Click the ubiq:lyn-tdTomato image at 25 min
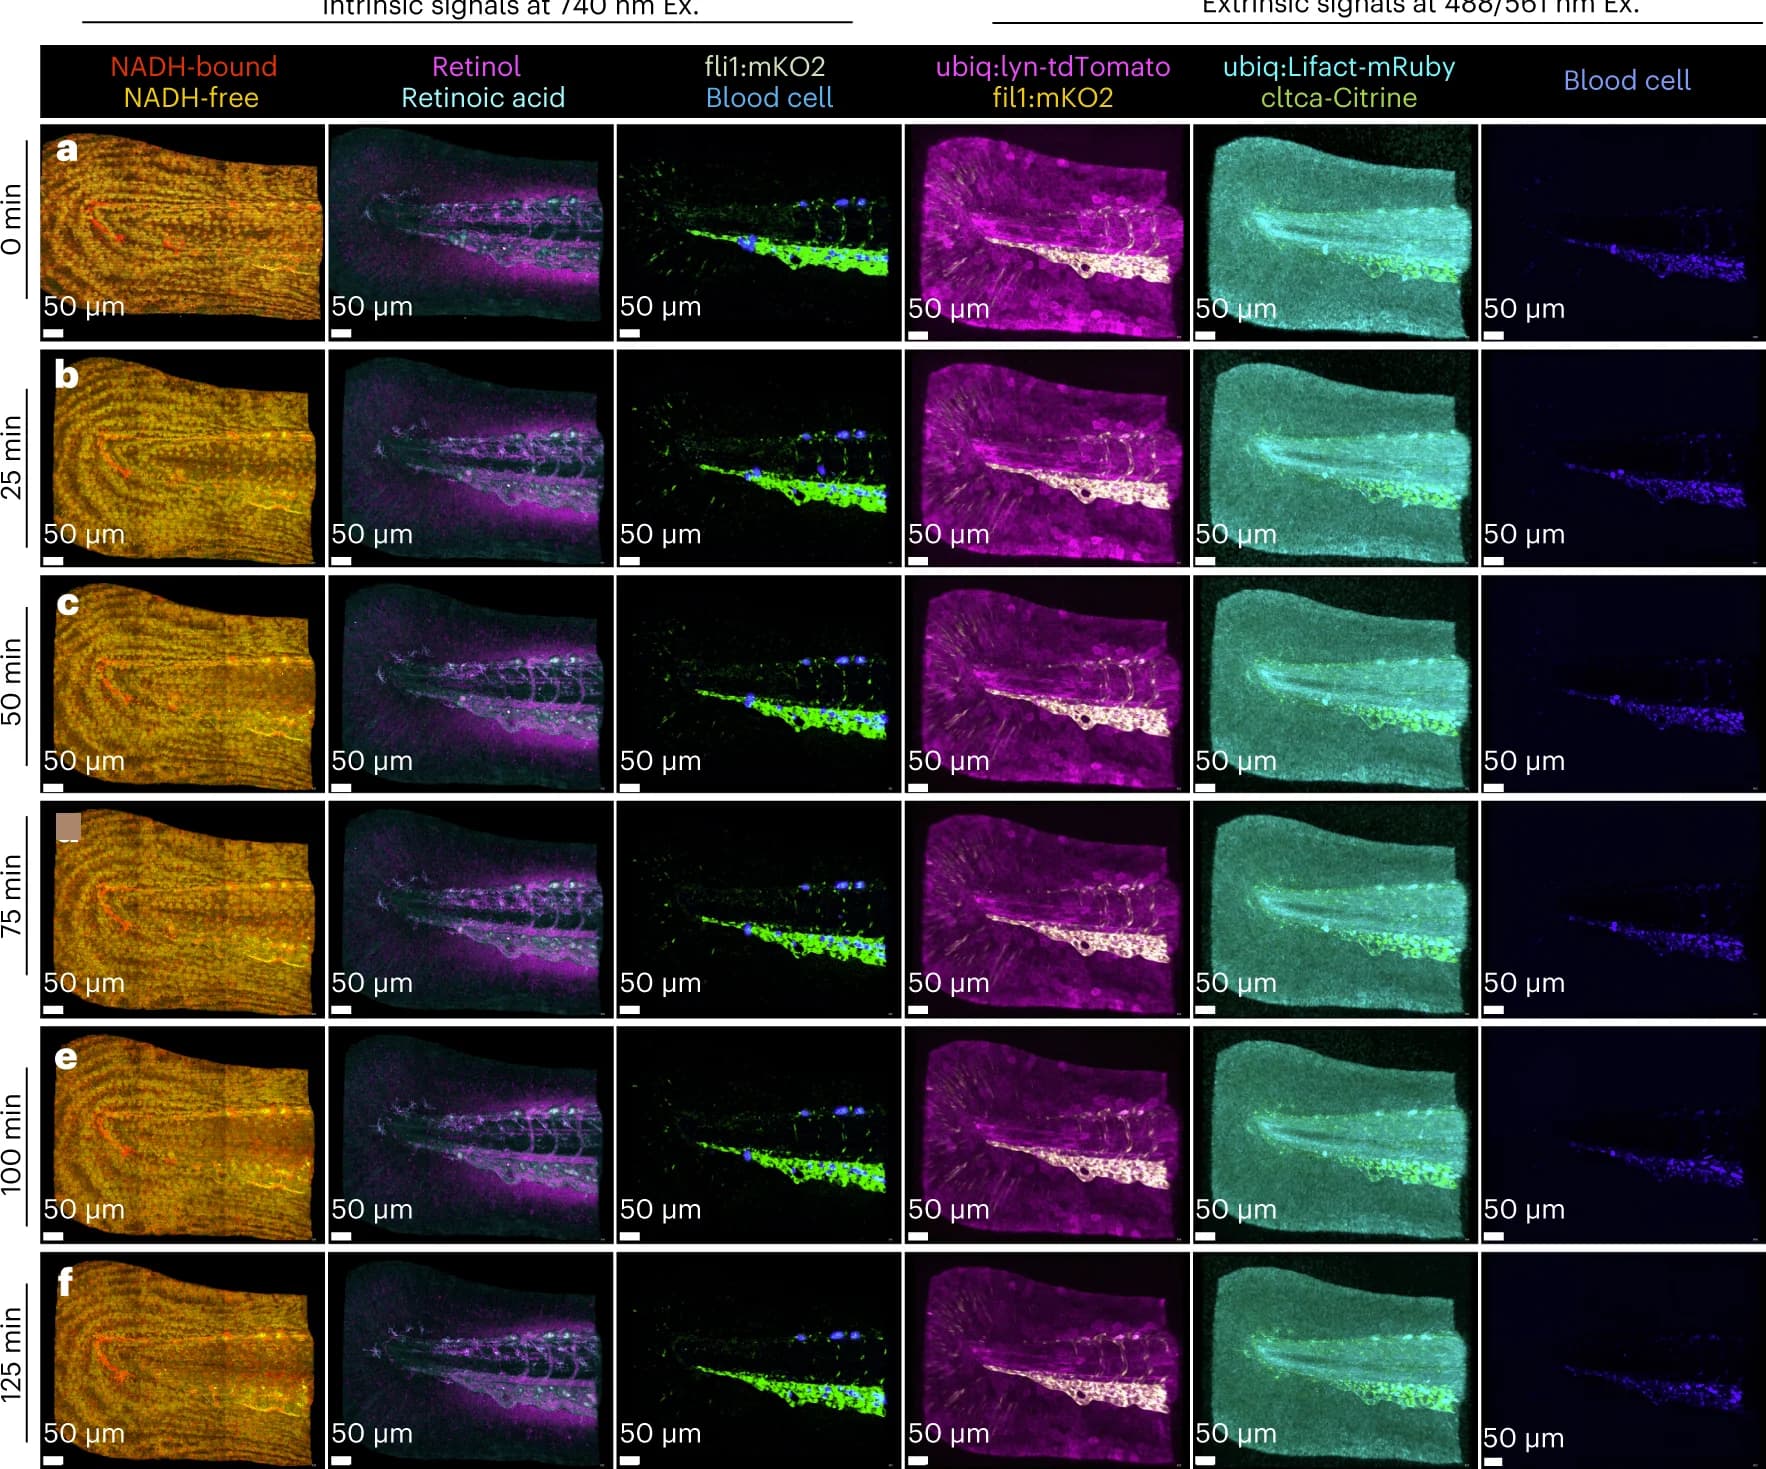 (1047, 458)
